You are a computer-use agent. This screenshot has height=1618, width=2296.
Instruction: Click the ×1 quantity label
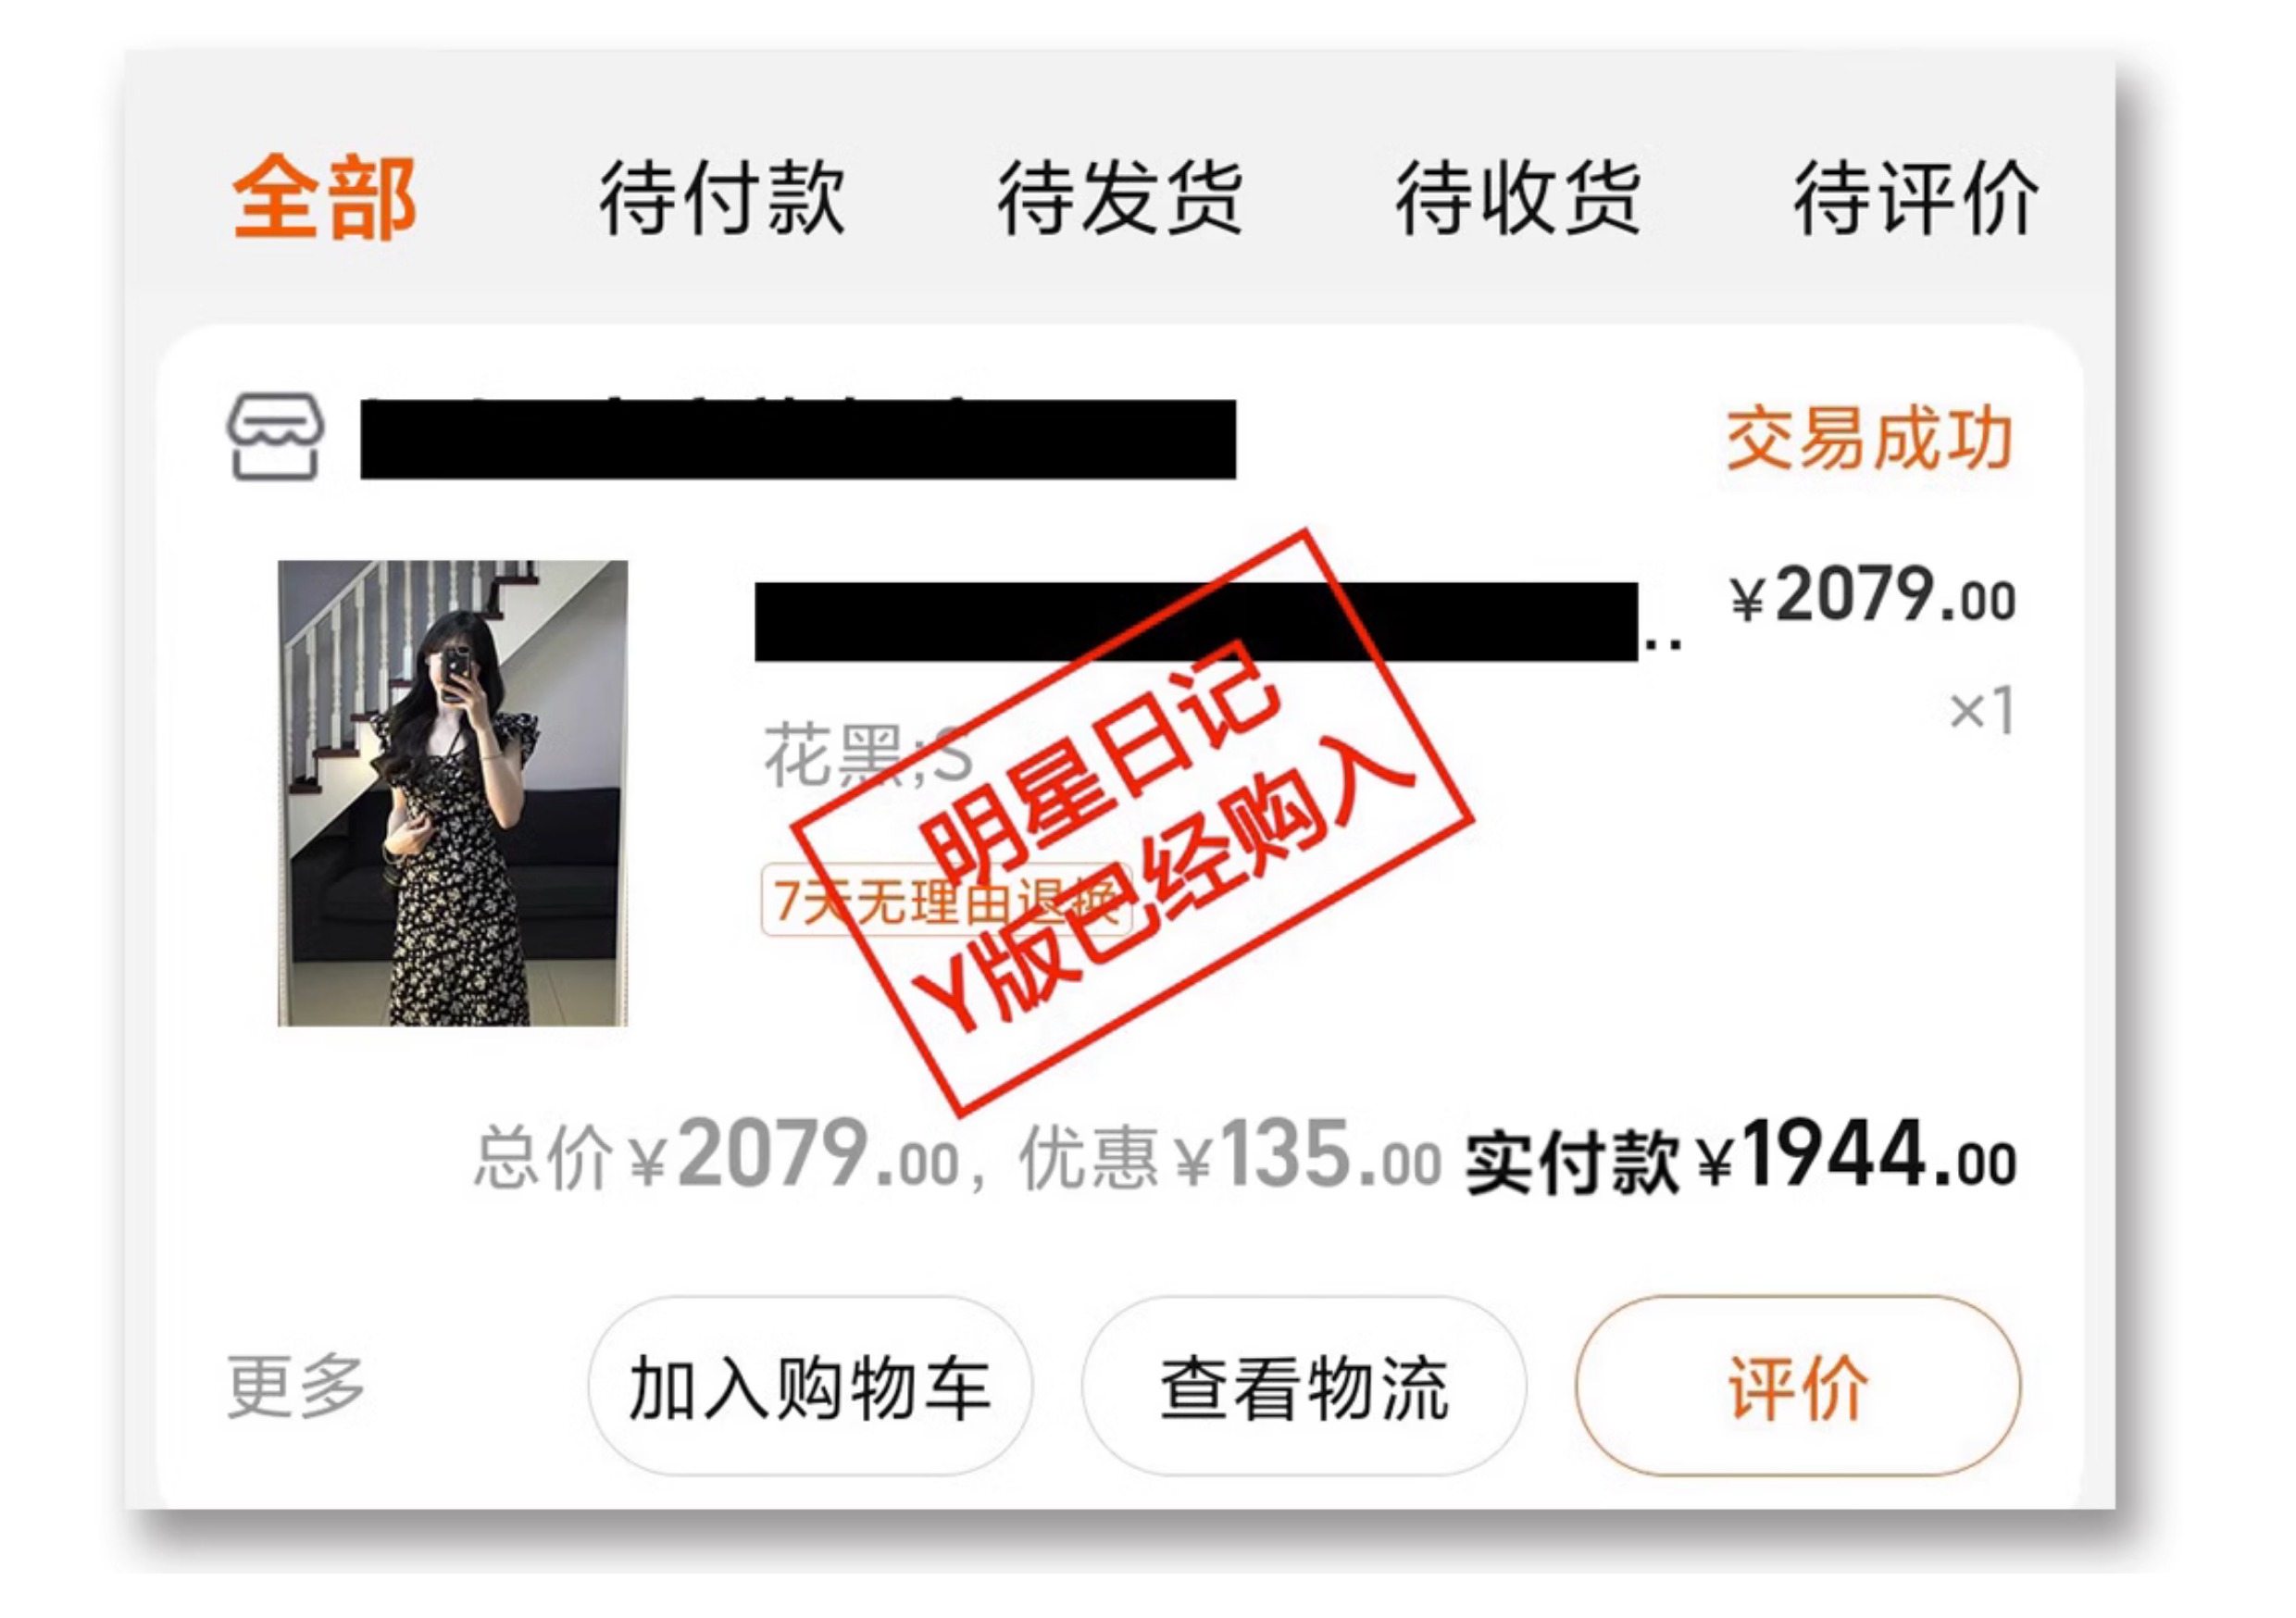[1981, 711]
